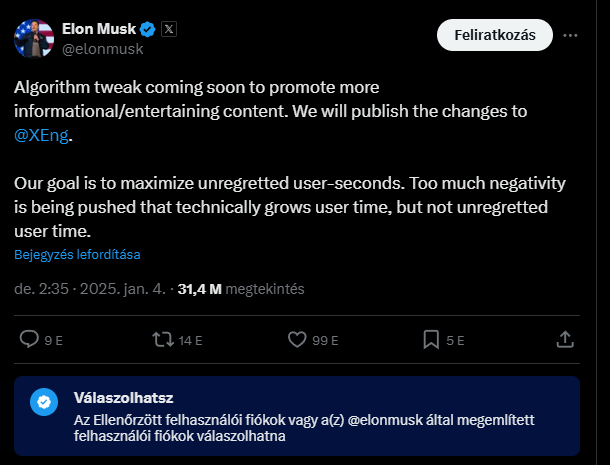
Task: Click the Válaszolhatsz heading in notice box
Action: click(x=124, y=398)
